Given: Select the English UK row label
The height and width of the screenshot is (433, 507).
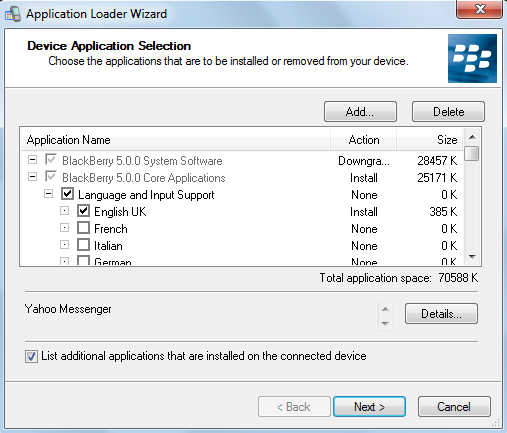Looking at the screenshot, I should click(120, 212).
